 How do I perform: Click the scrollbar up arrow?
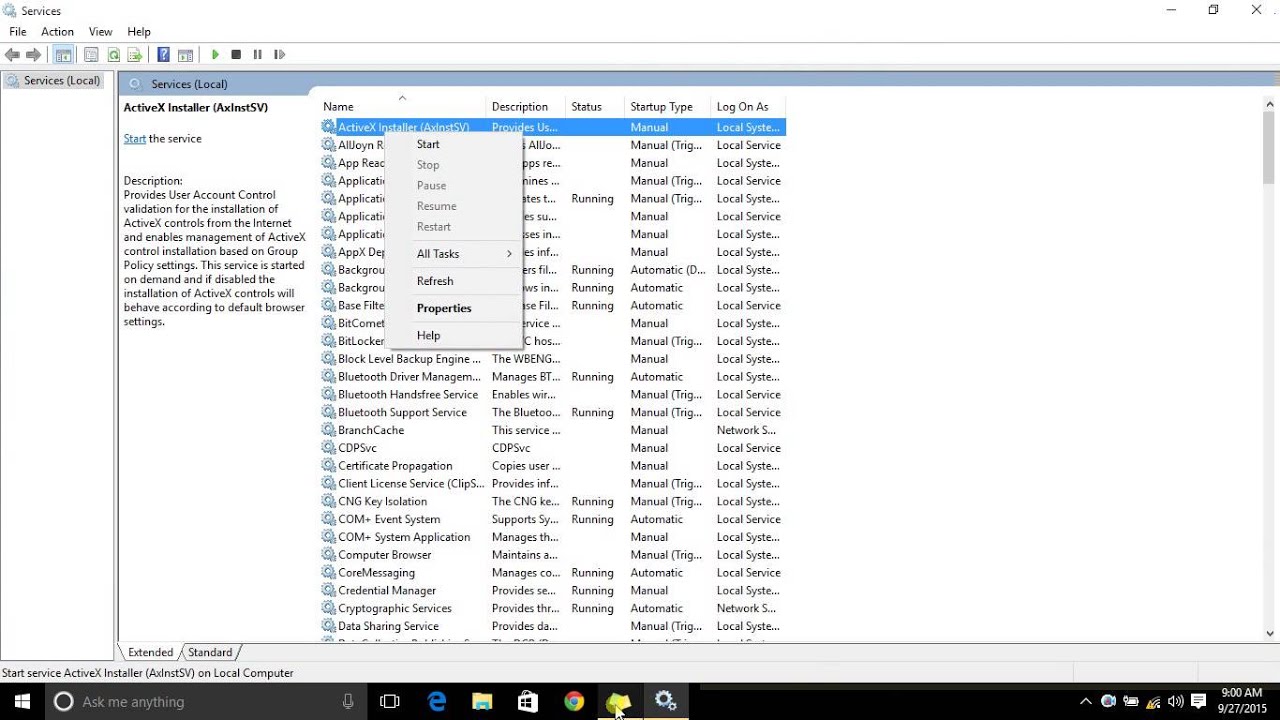pos(1270,102)
